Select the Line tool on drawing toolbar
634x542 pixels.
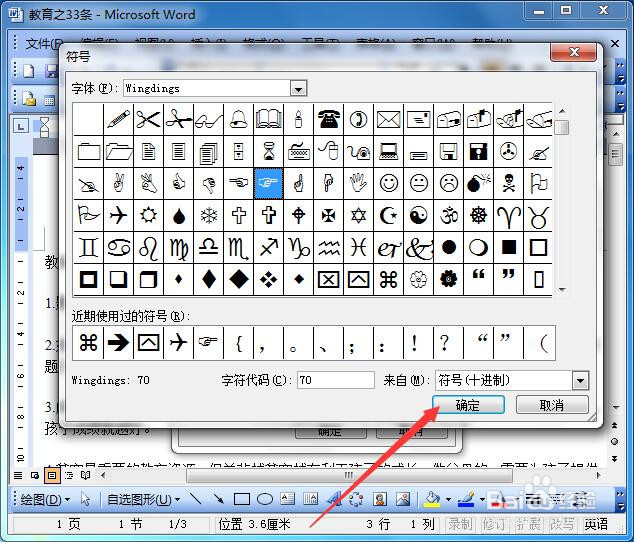click(x=196, y=499)
